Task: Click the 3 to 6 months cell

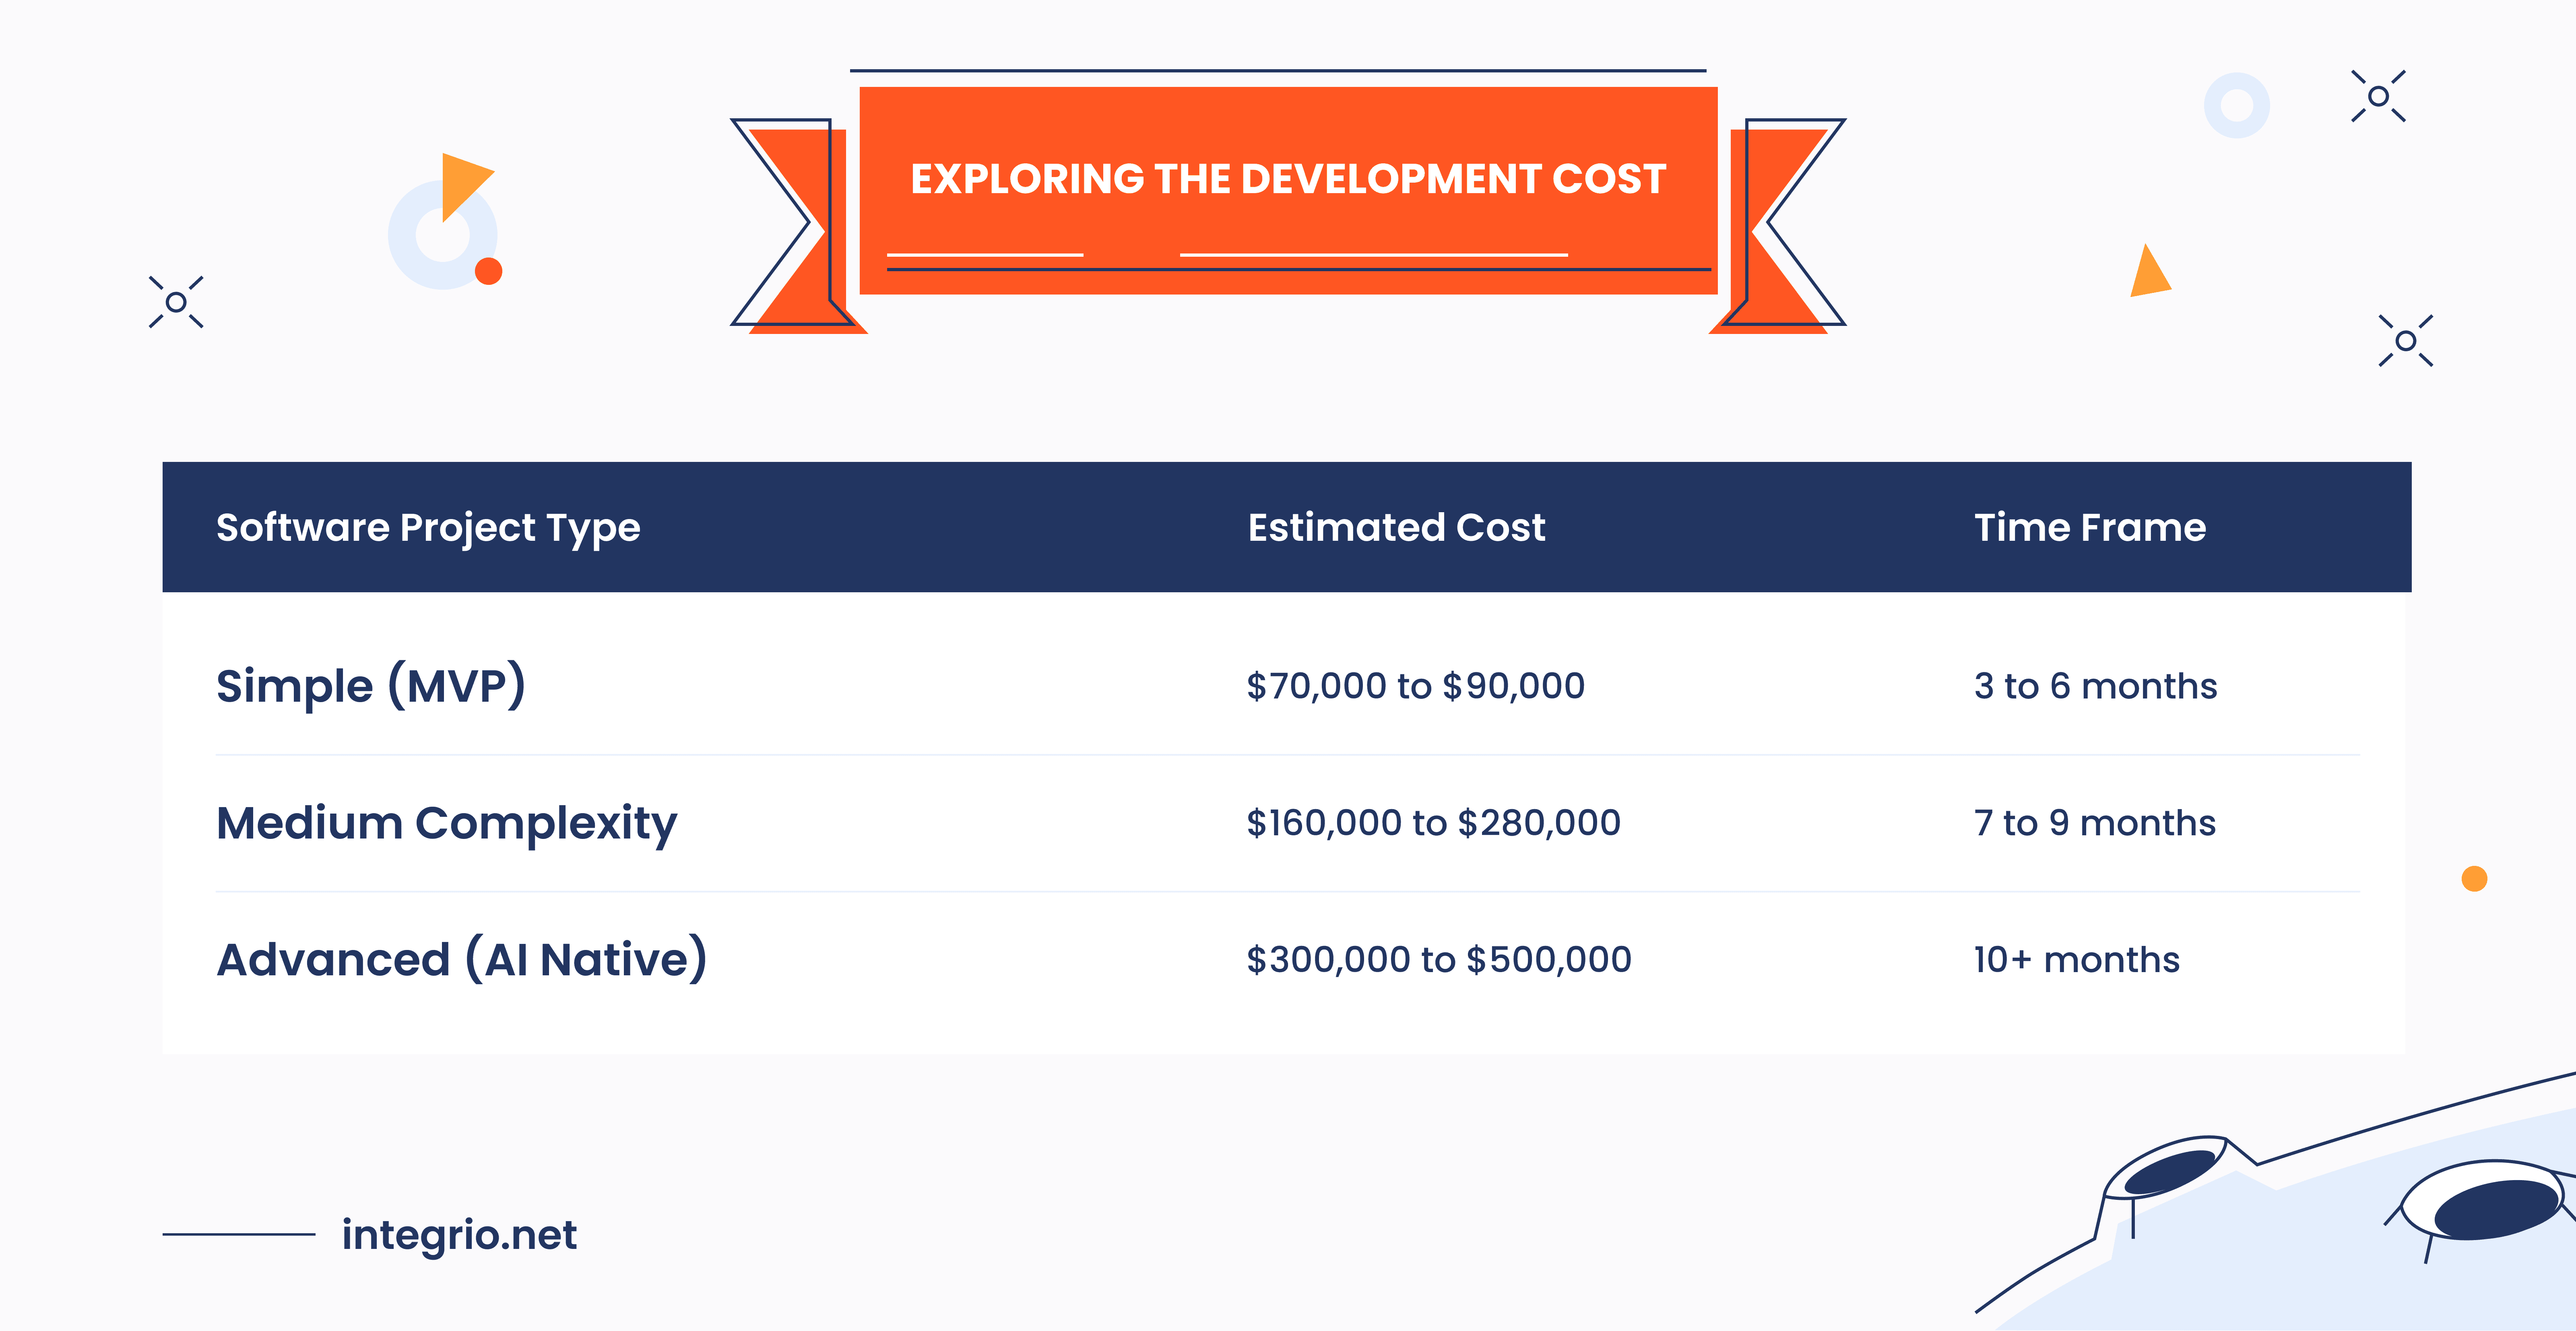Action: (2095, 686)
